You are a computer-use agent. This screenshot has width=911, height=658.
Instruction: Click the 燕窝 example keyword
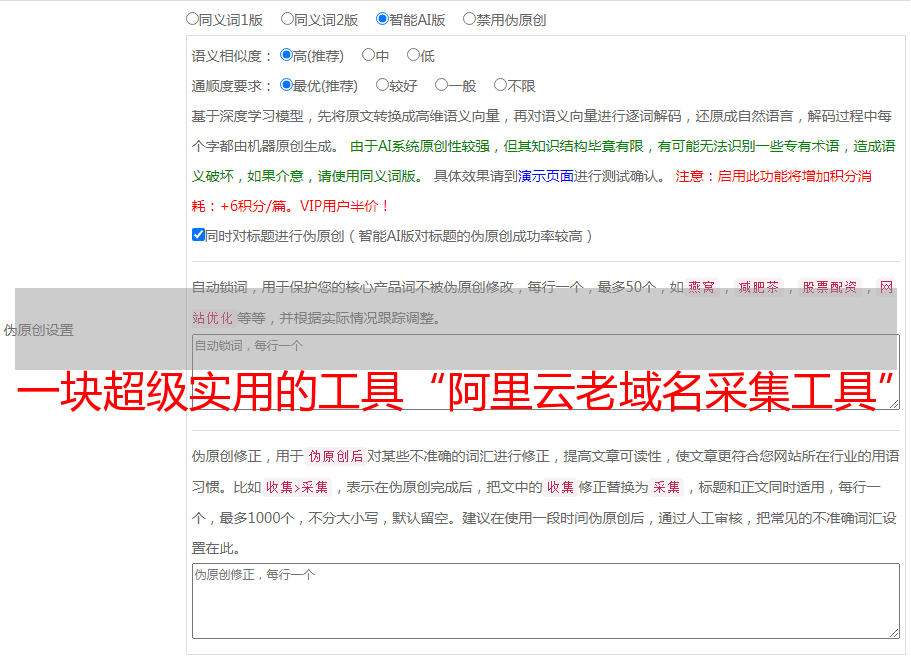pyautogui.click(x=701, y=287)
